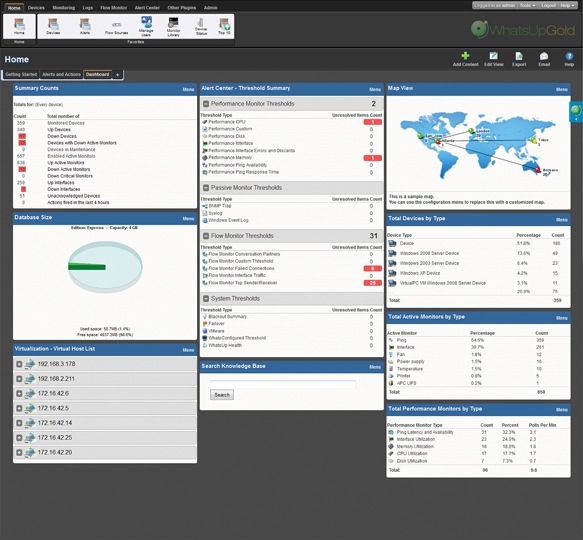The image size is (583, 540).
Task: Click the Device Status favorite icon
Action: [x=201, y=22]
